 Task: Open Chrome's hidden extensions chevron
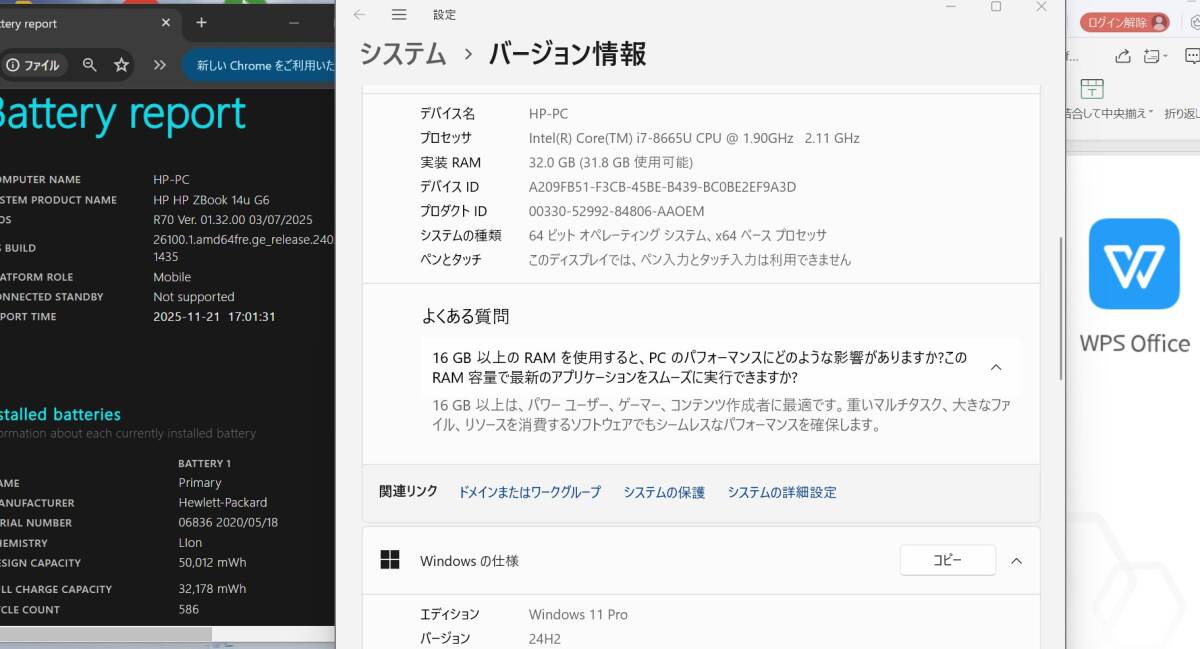click(x=160, y=65)
